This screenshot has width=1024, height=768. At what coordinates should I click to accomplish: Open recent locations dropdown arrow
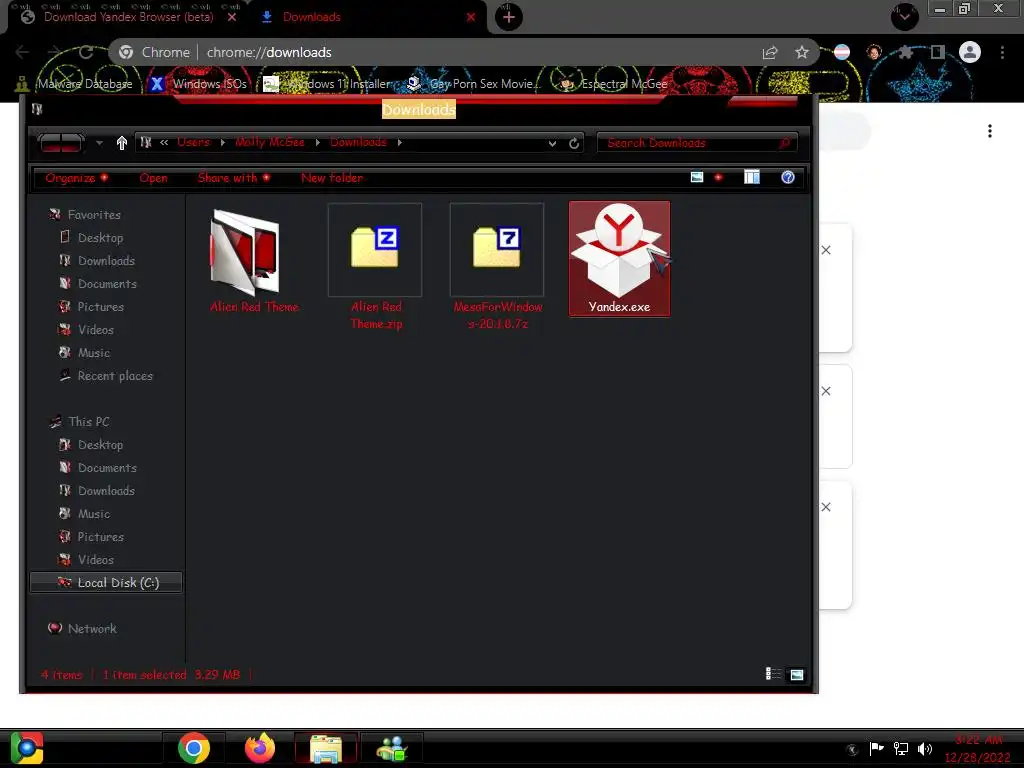[99, 143]
